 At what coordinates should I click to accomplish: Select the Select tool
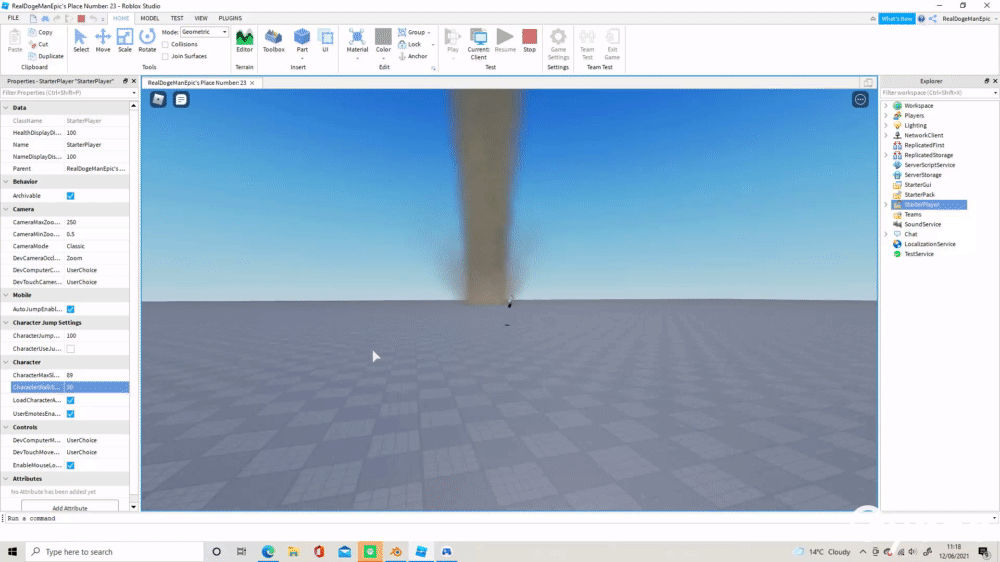click(80, 41)
